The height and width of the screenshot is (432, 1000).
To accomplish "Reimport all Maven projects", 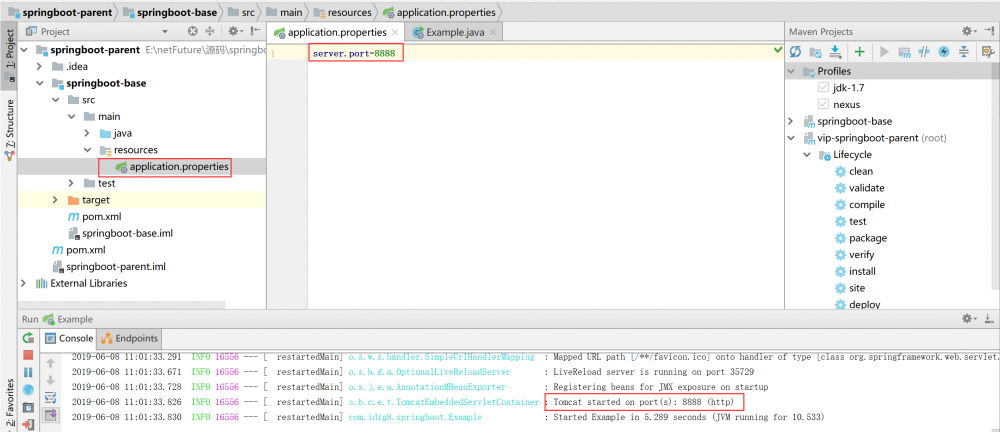I will [795, 52].
